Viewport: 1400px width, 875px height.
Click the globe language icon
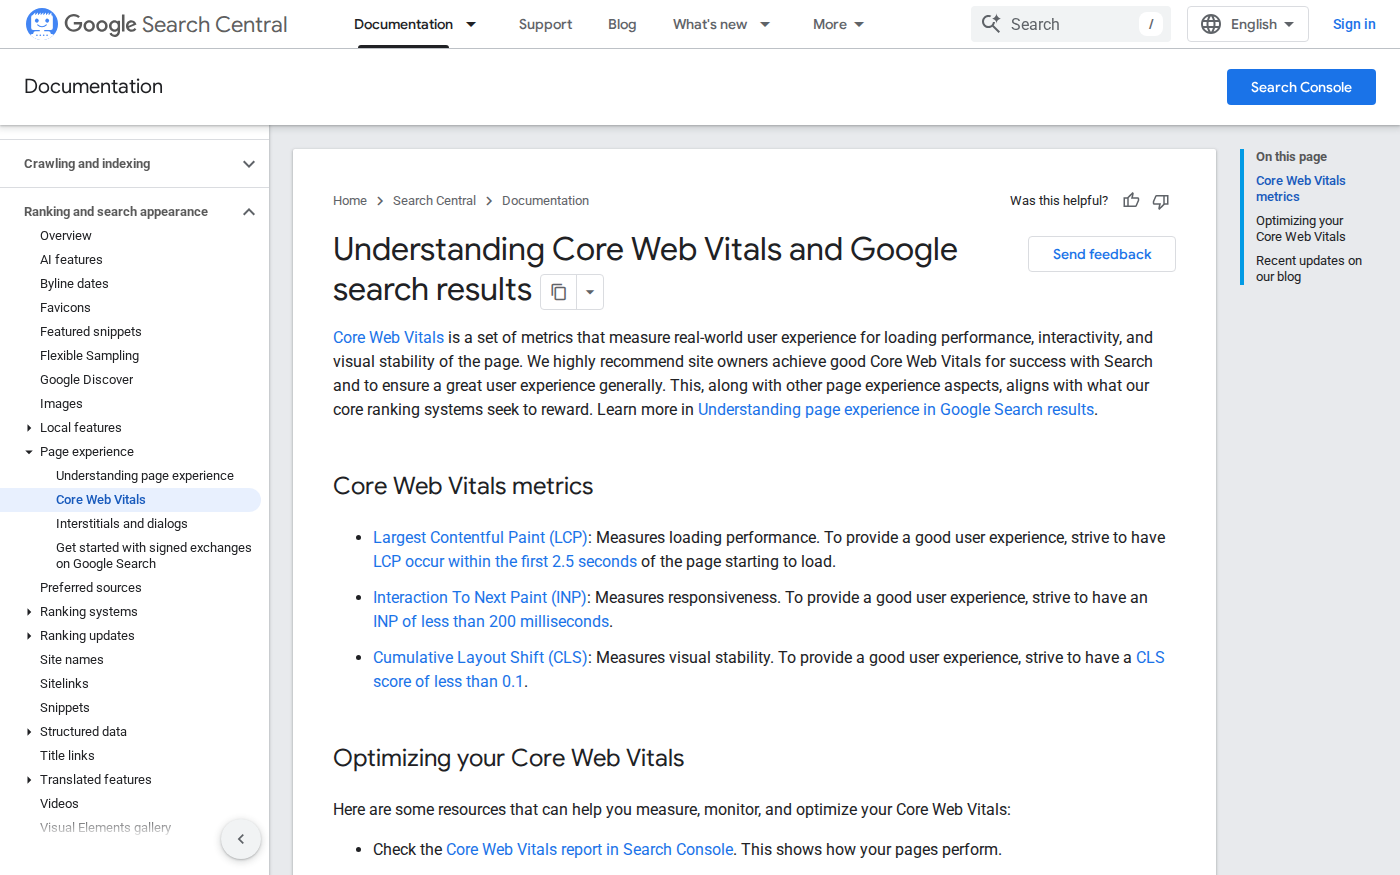click(x=1211, y=24)
